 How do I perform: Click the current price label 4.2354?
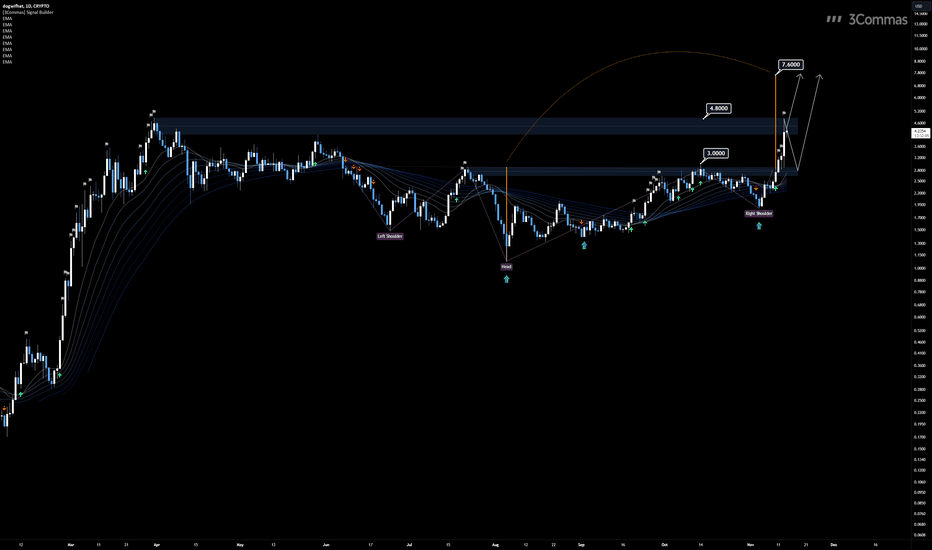[920, 131]
